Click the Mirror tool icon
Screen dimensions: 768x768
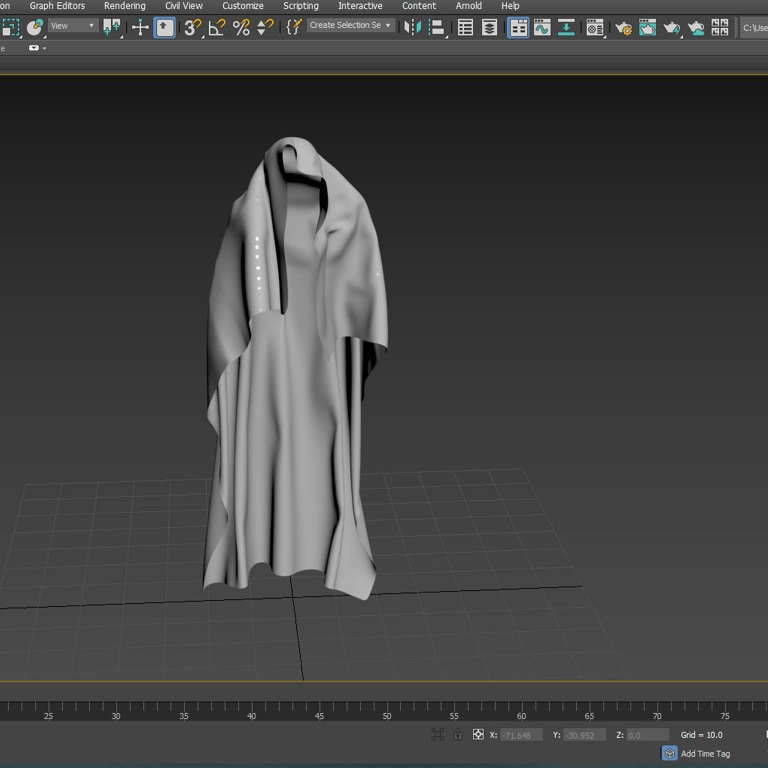coord(412,27)
